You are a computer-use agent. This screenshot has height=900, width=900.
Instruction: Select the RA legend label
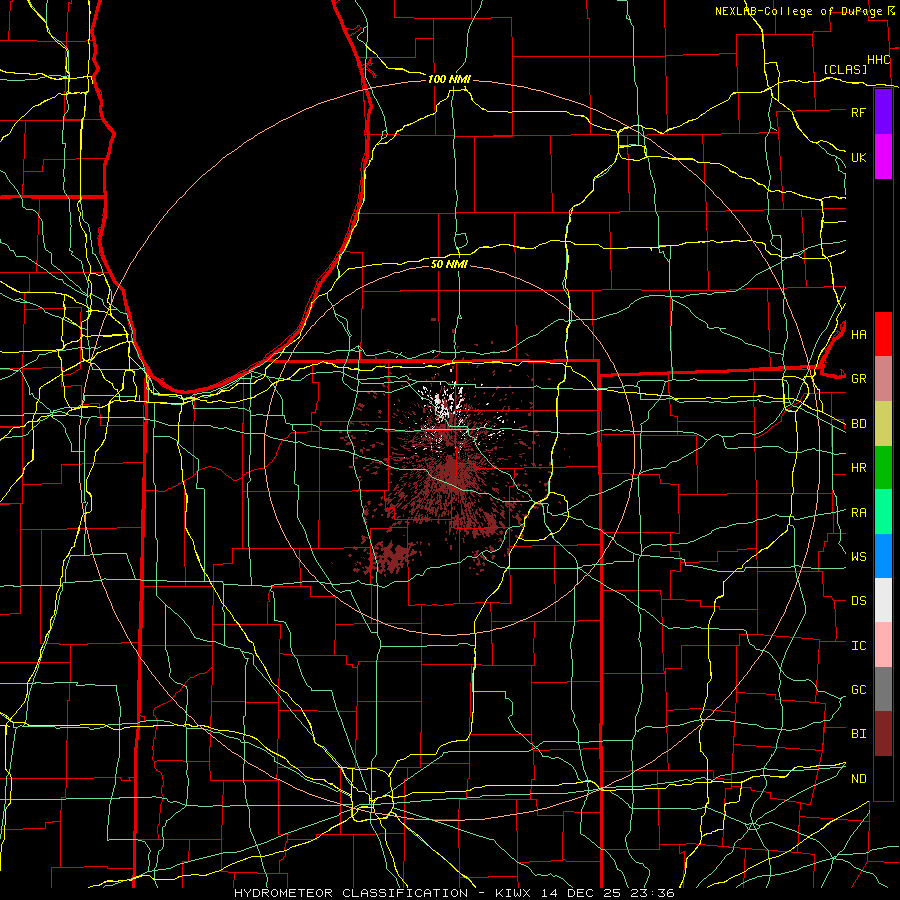click(x=858, y=513)
